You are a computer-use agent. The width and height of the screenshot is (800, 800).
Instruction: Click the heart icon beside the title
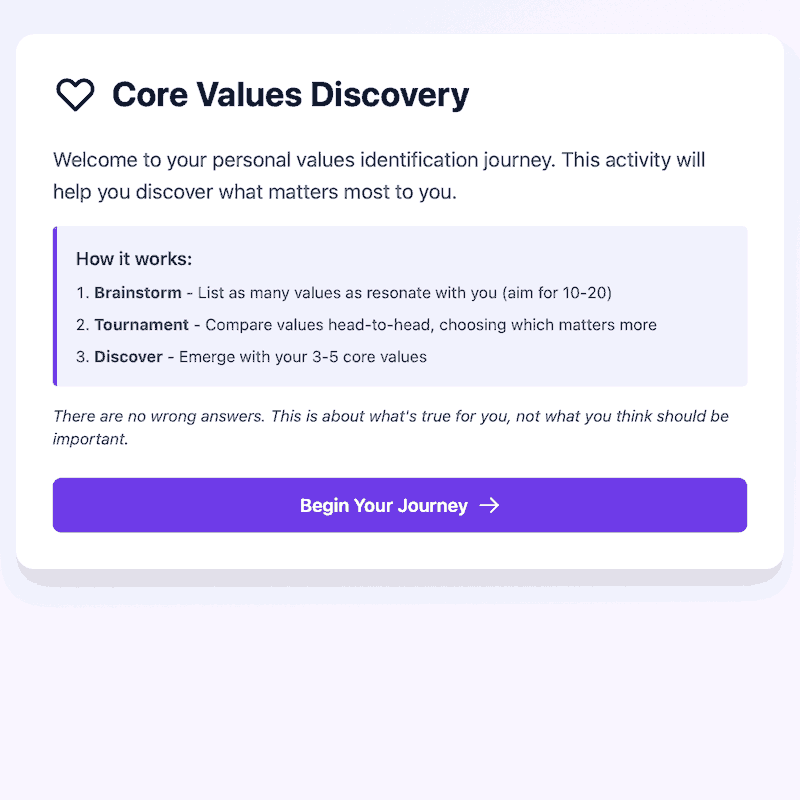tap(75, 95)
